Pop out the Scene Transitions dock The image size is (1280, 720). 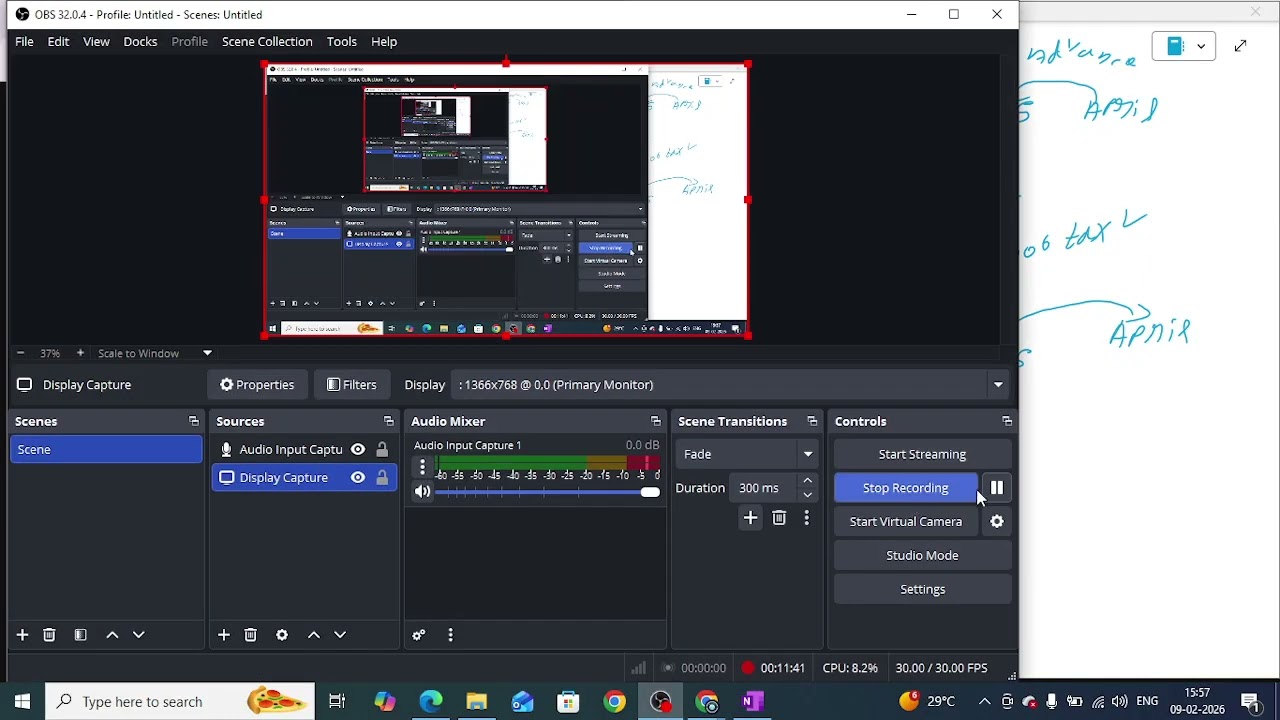(x=812, y=422)
